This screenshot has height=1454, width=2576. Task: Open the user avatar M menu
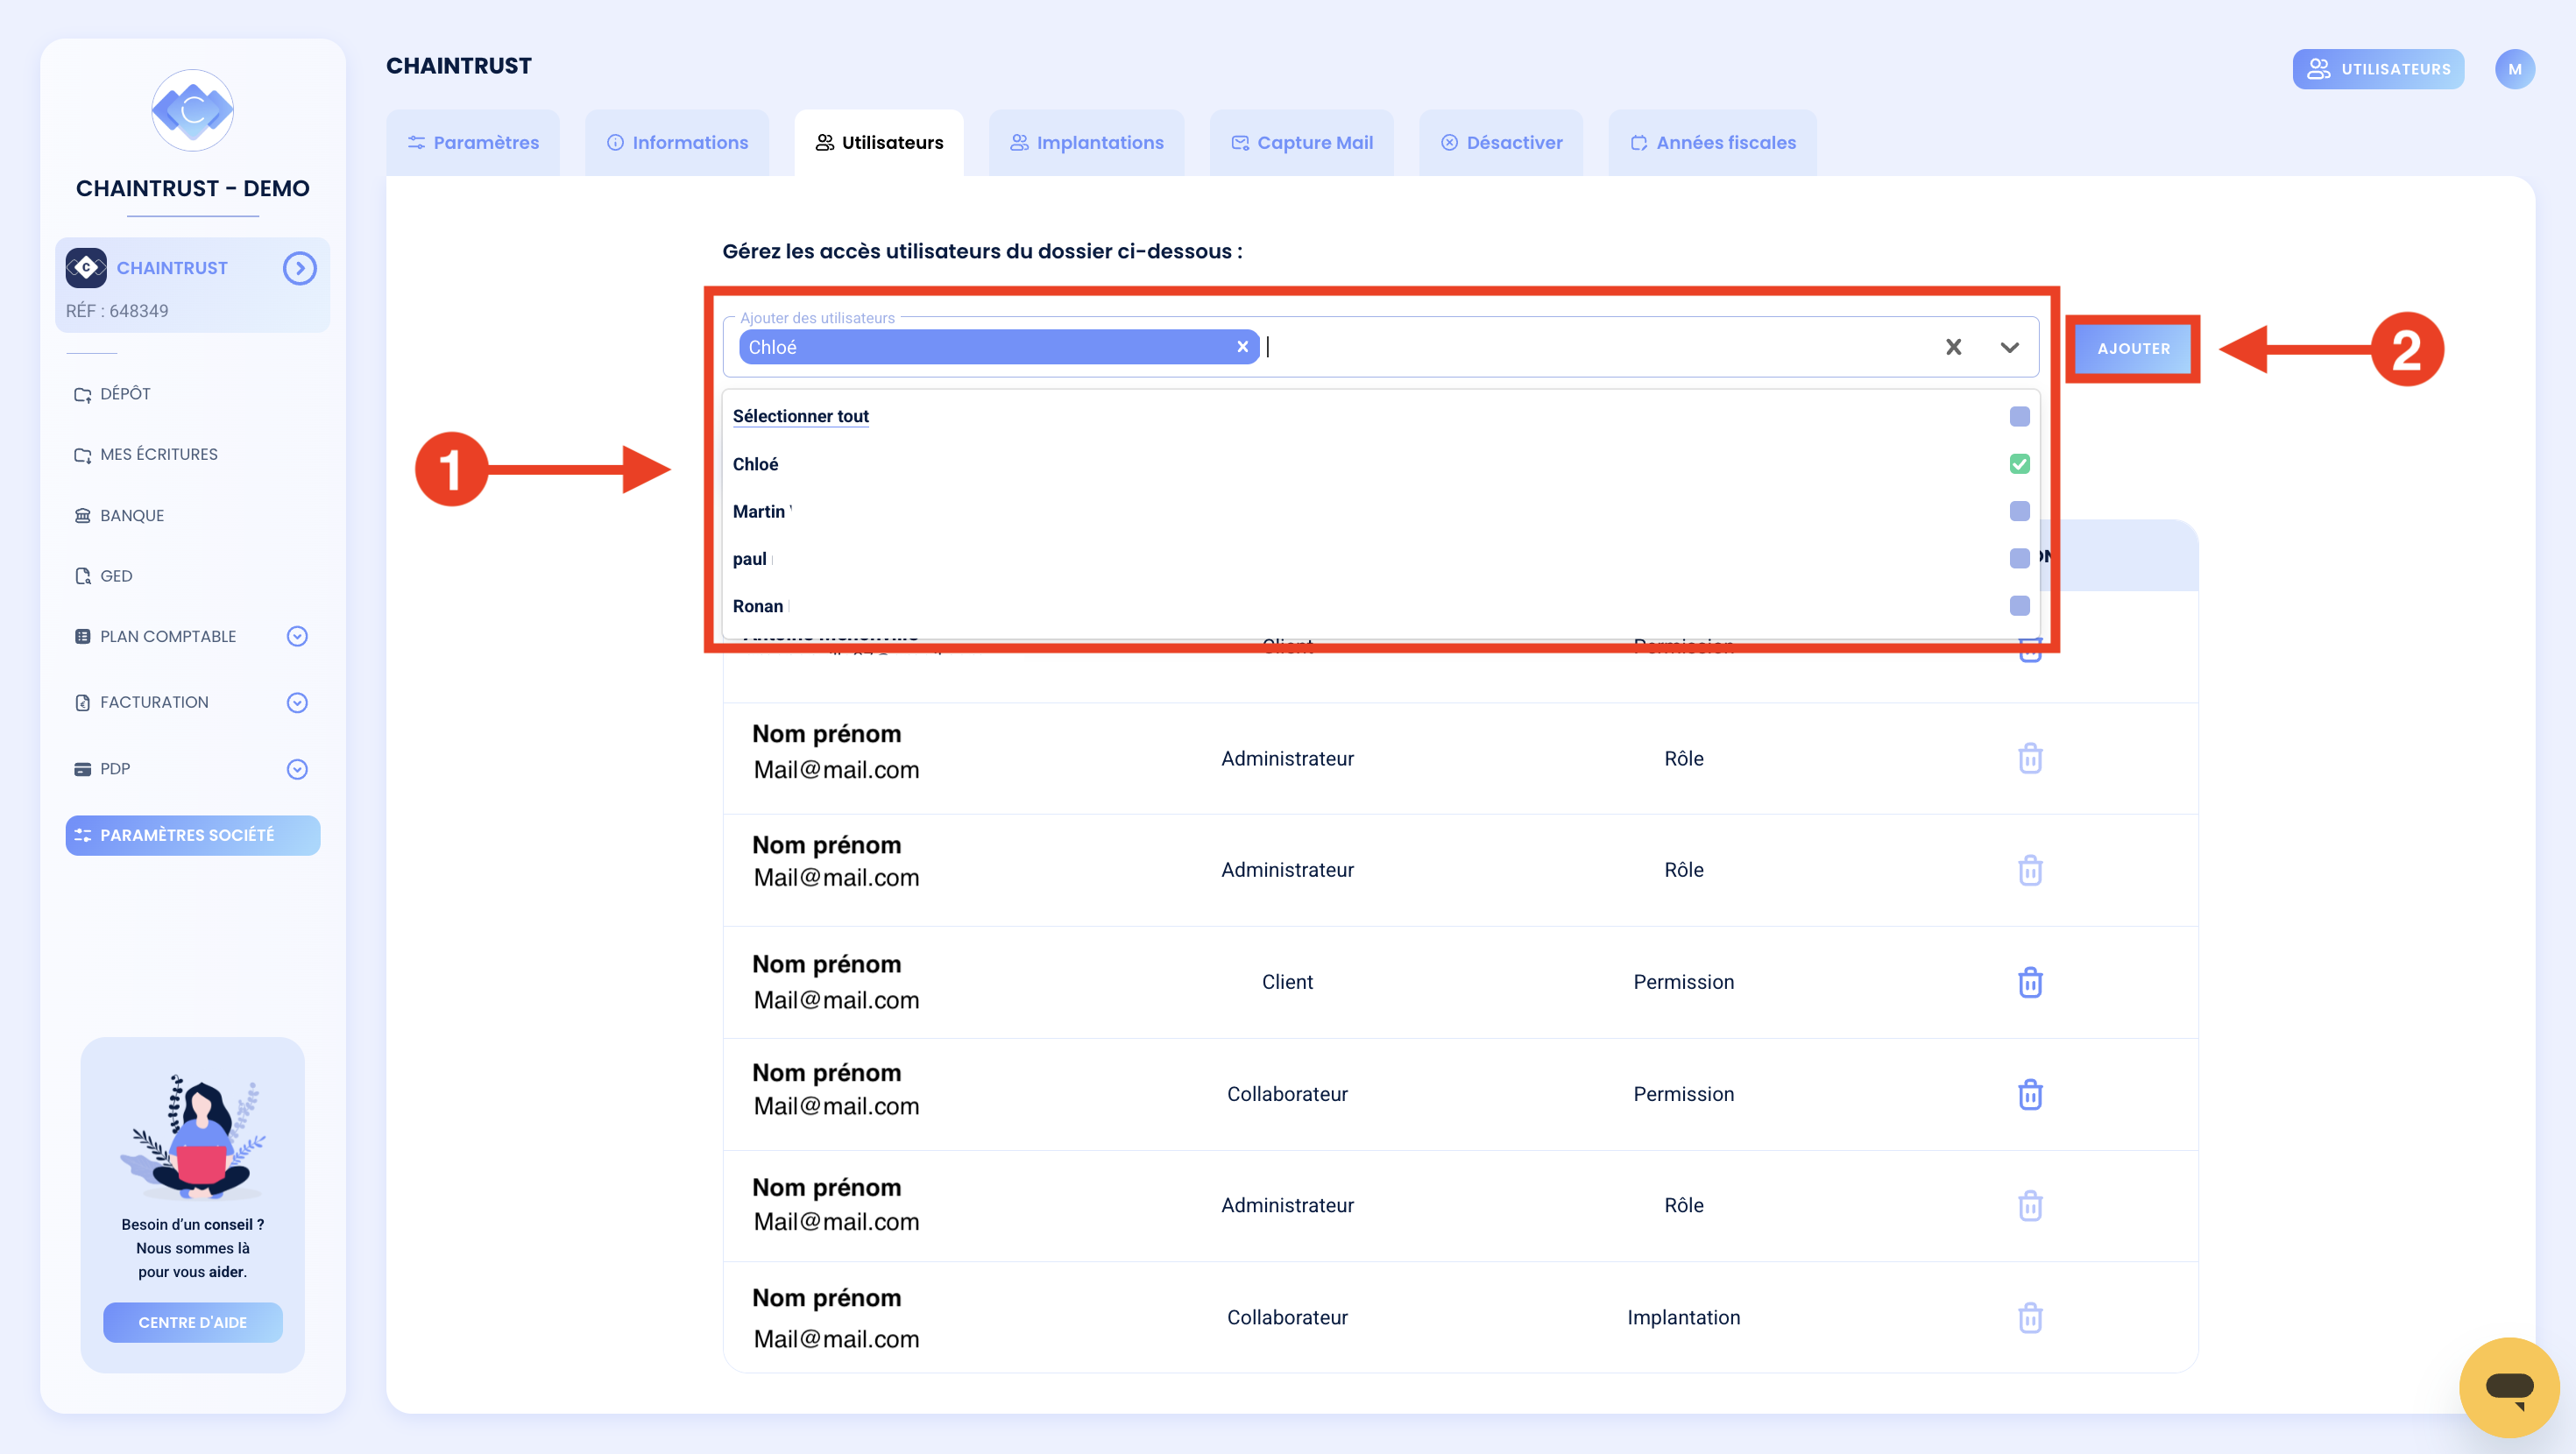click(2514, 69)
